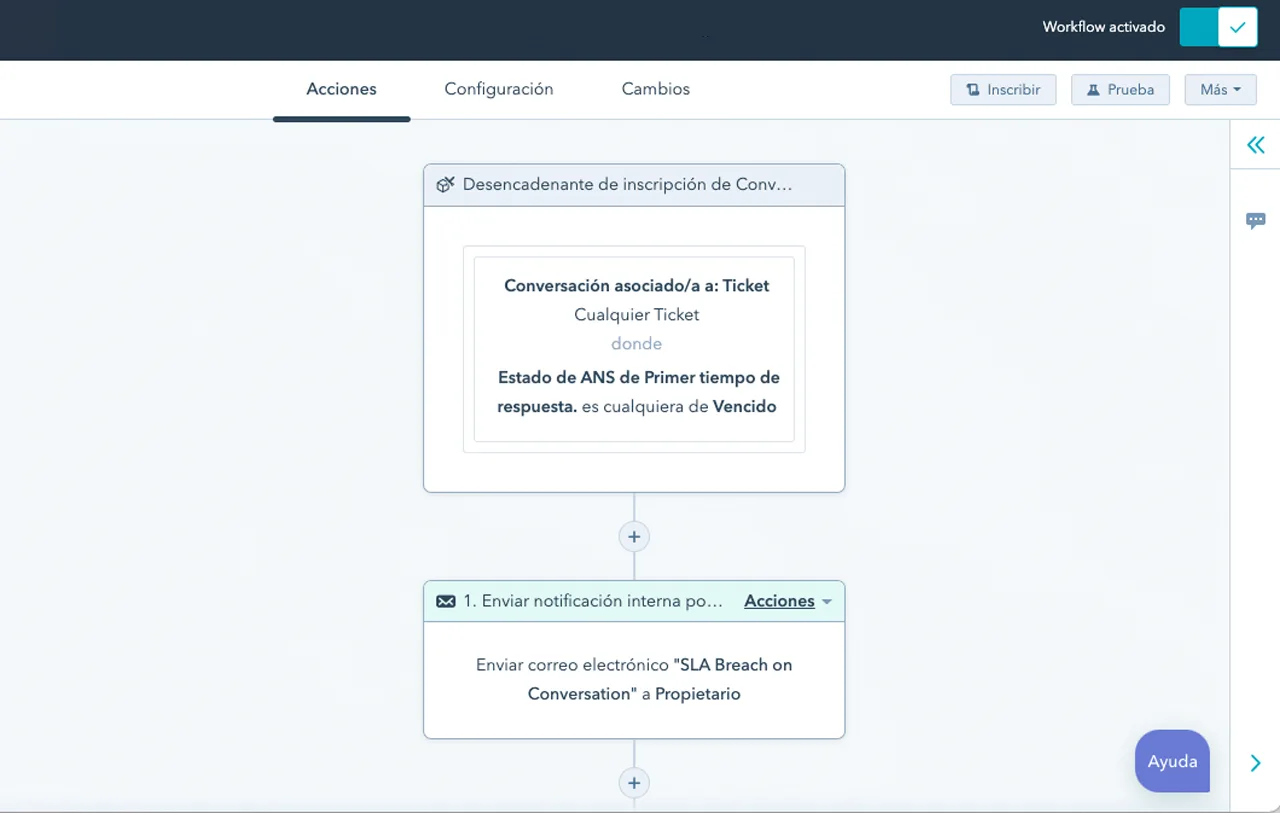Screen dimensions: 1280x813
Task: Toggle the Workflow activado switch
Action: coord(1218,27)
